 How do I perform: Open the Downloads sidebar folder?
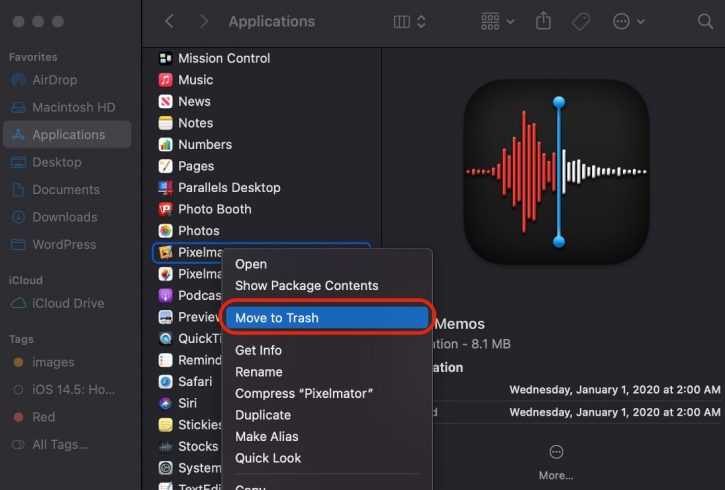67,217
